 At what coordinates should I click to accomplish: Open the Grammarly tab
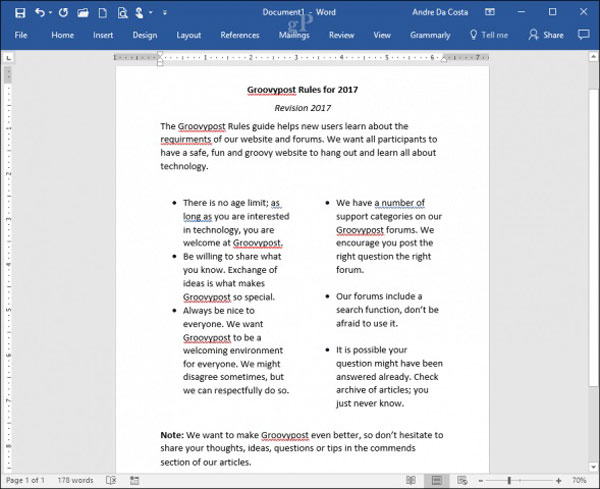(x=430, y=35)
